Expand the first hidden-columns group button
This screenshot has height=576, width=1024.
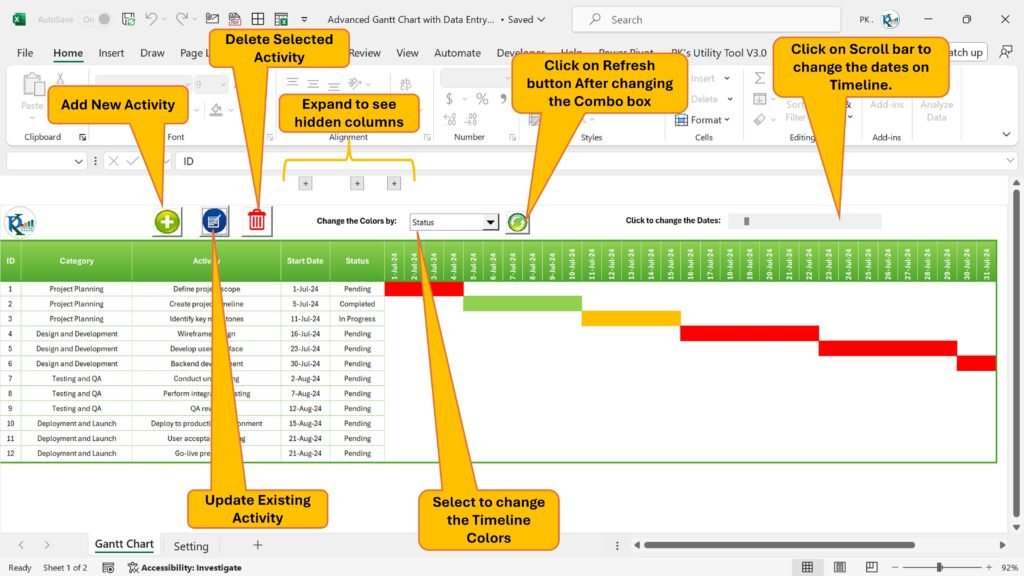(x=303, y=183)
